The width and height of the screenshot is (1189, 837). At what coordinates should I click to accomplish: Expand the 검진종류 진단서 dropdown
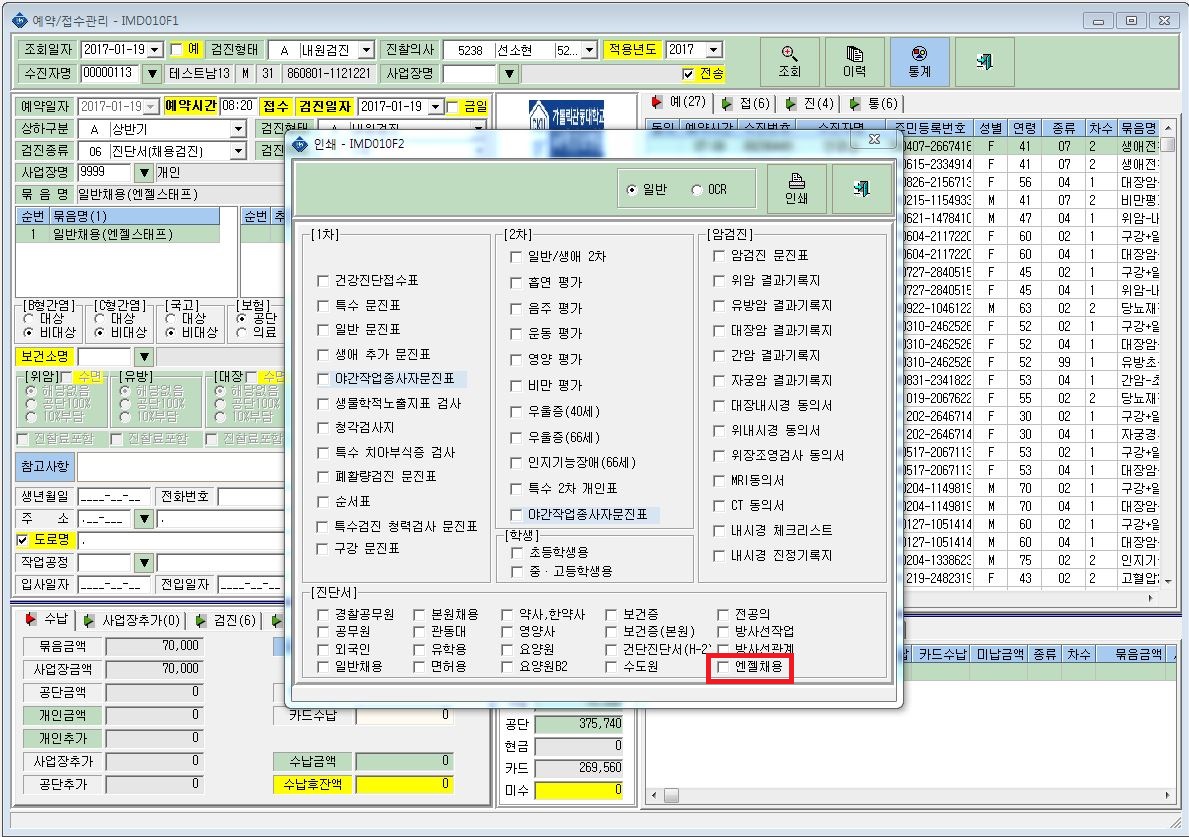pyautogui.click(x=238, y=152)
